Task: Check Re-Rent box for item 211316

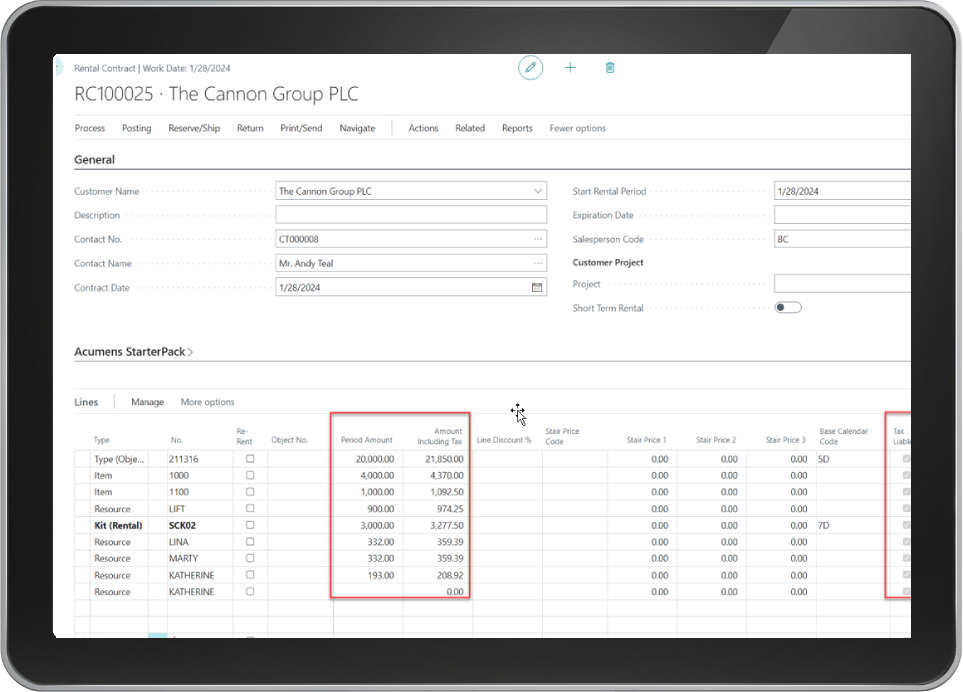Action: tap(250, 459)
